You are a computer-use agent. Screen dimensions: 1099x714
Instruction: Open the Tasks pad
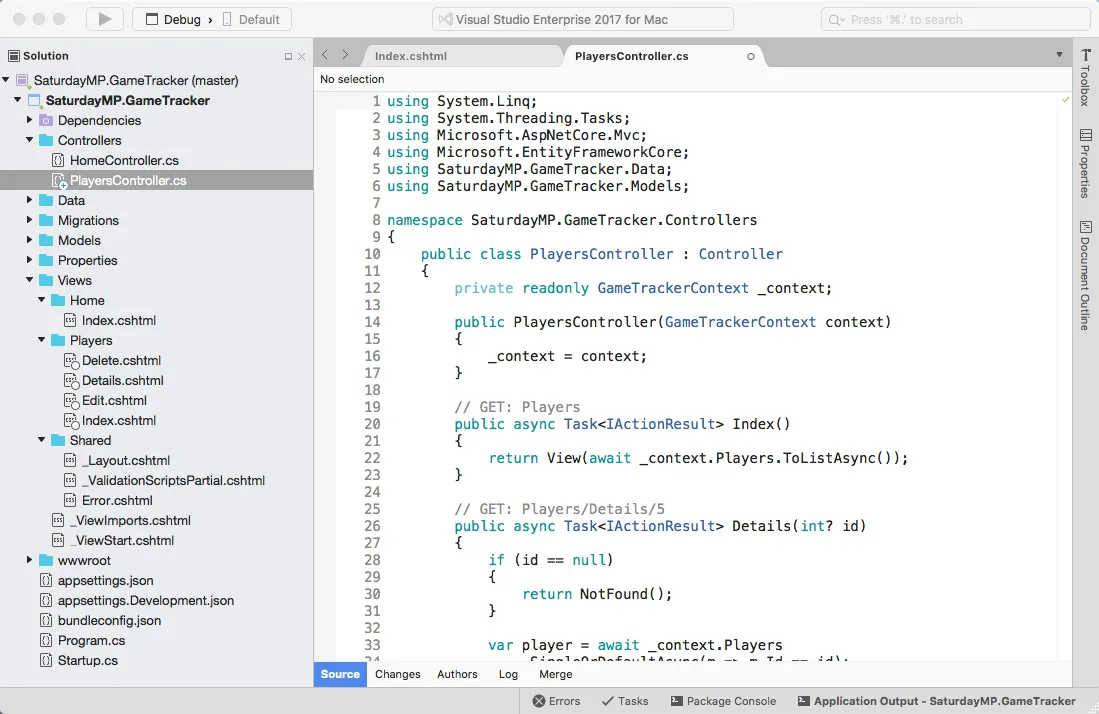point(625,701)
